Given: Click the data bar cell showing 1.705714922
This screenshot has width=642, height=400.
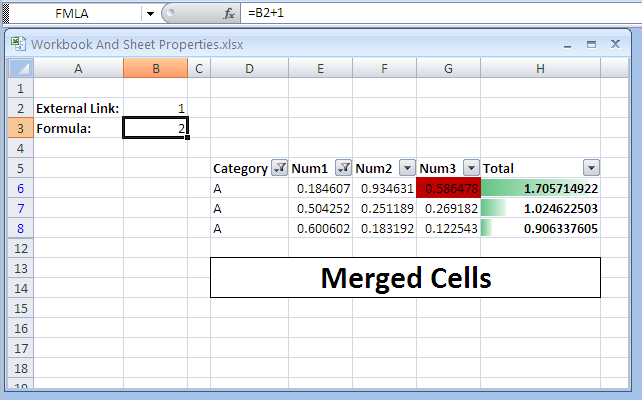Looking at the screenshot, I should click(540, 188).
